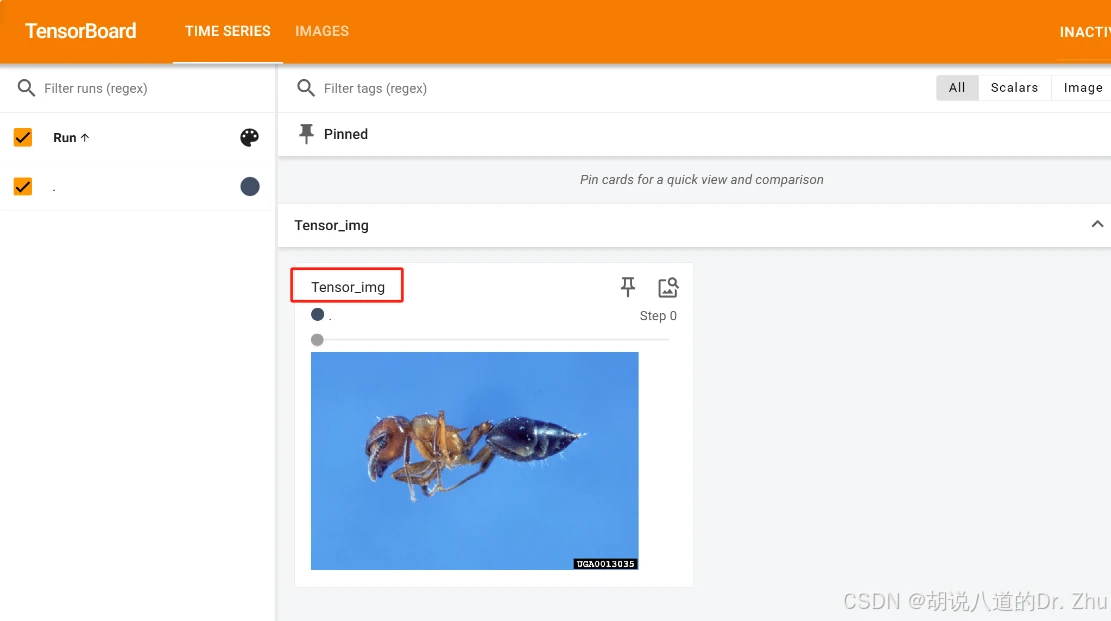
Task: Click the step slider handle
Action: [317, 340]
